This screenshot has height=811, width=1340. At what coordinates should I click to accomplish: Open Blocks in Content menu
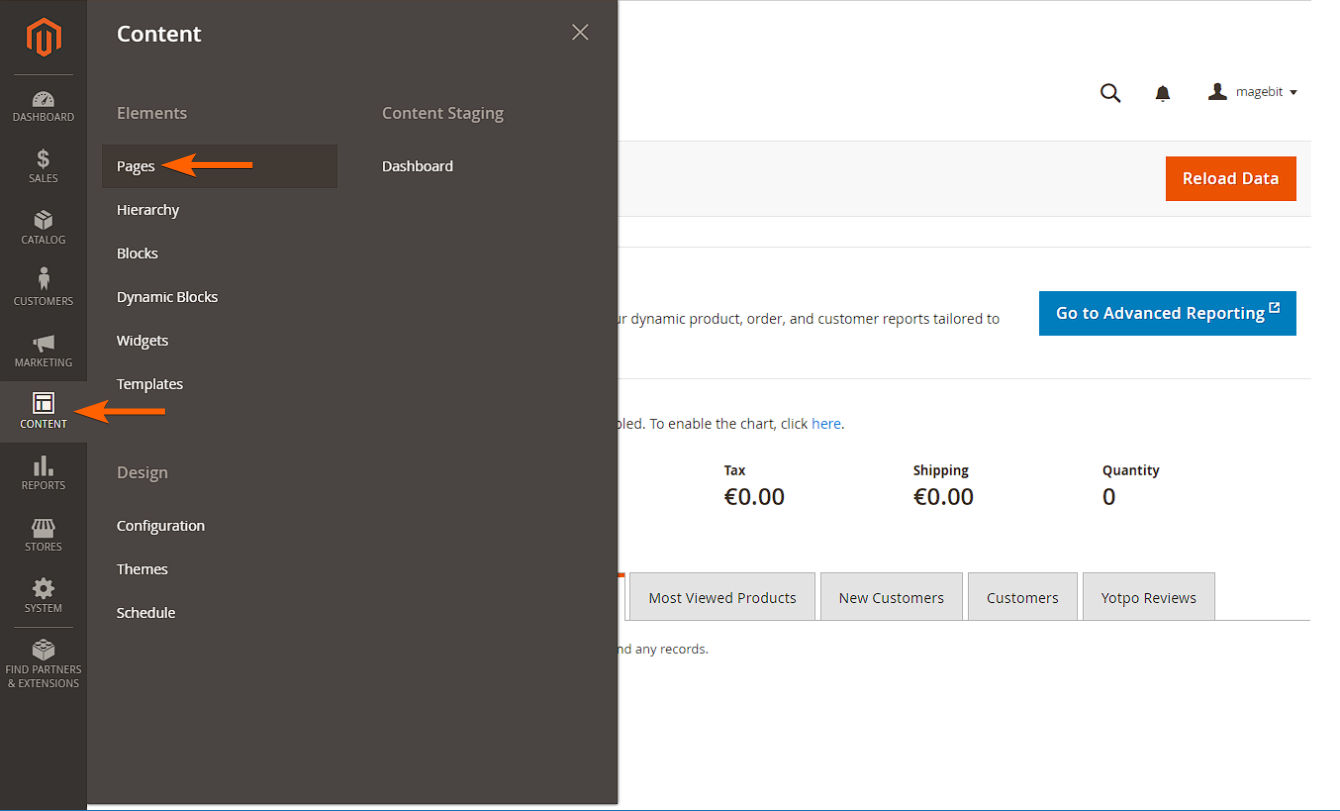click(x=137, y=253)
